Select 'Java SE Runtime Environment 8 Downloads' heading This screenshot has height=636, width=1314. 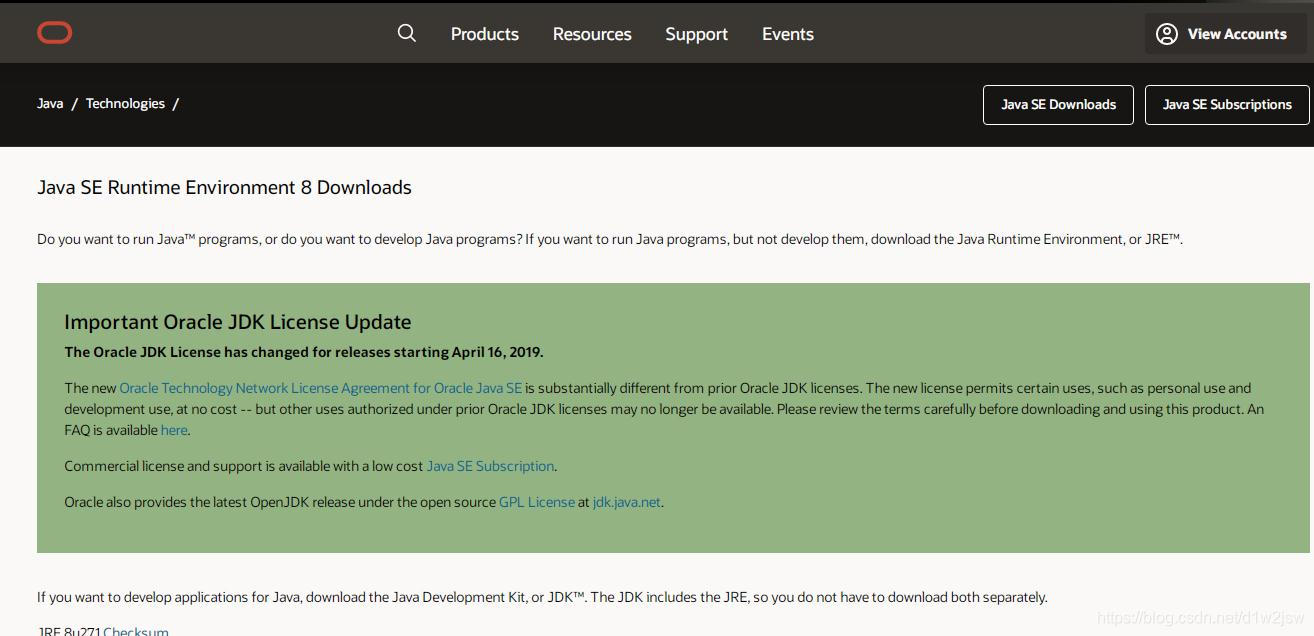point(224,187)
